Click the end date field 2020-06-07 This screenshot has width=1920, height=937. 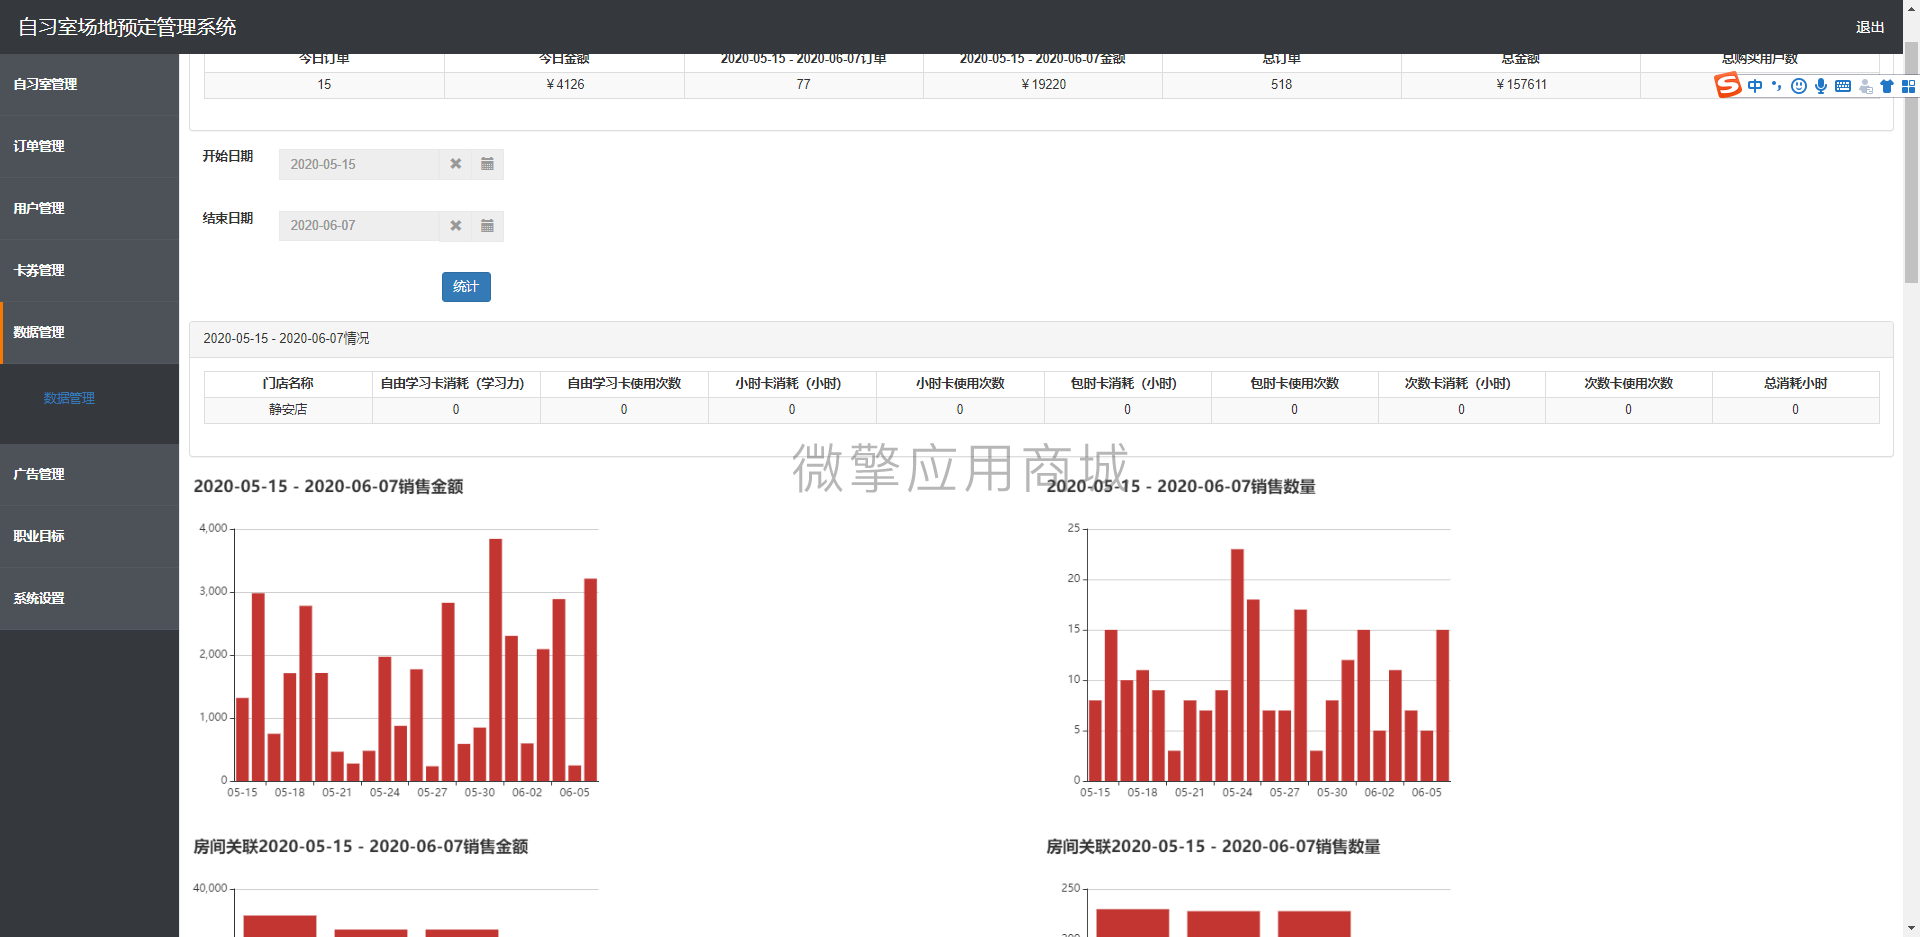click(359, 226)
